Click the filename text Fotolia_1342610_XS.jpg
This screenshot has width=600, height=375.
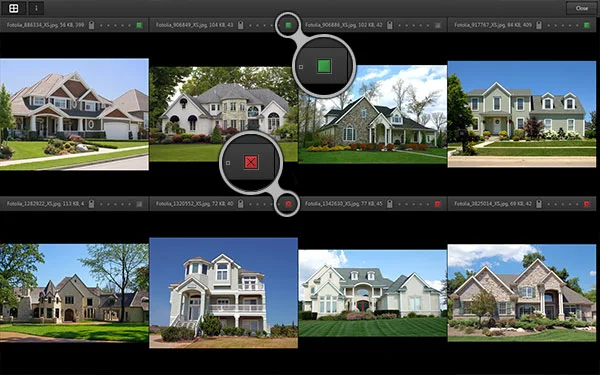[x=331, y=204]
